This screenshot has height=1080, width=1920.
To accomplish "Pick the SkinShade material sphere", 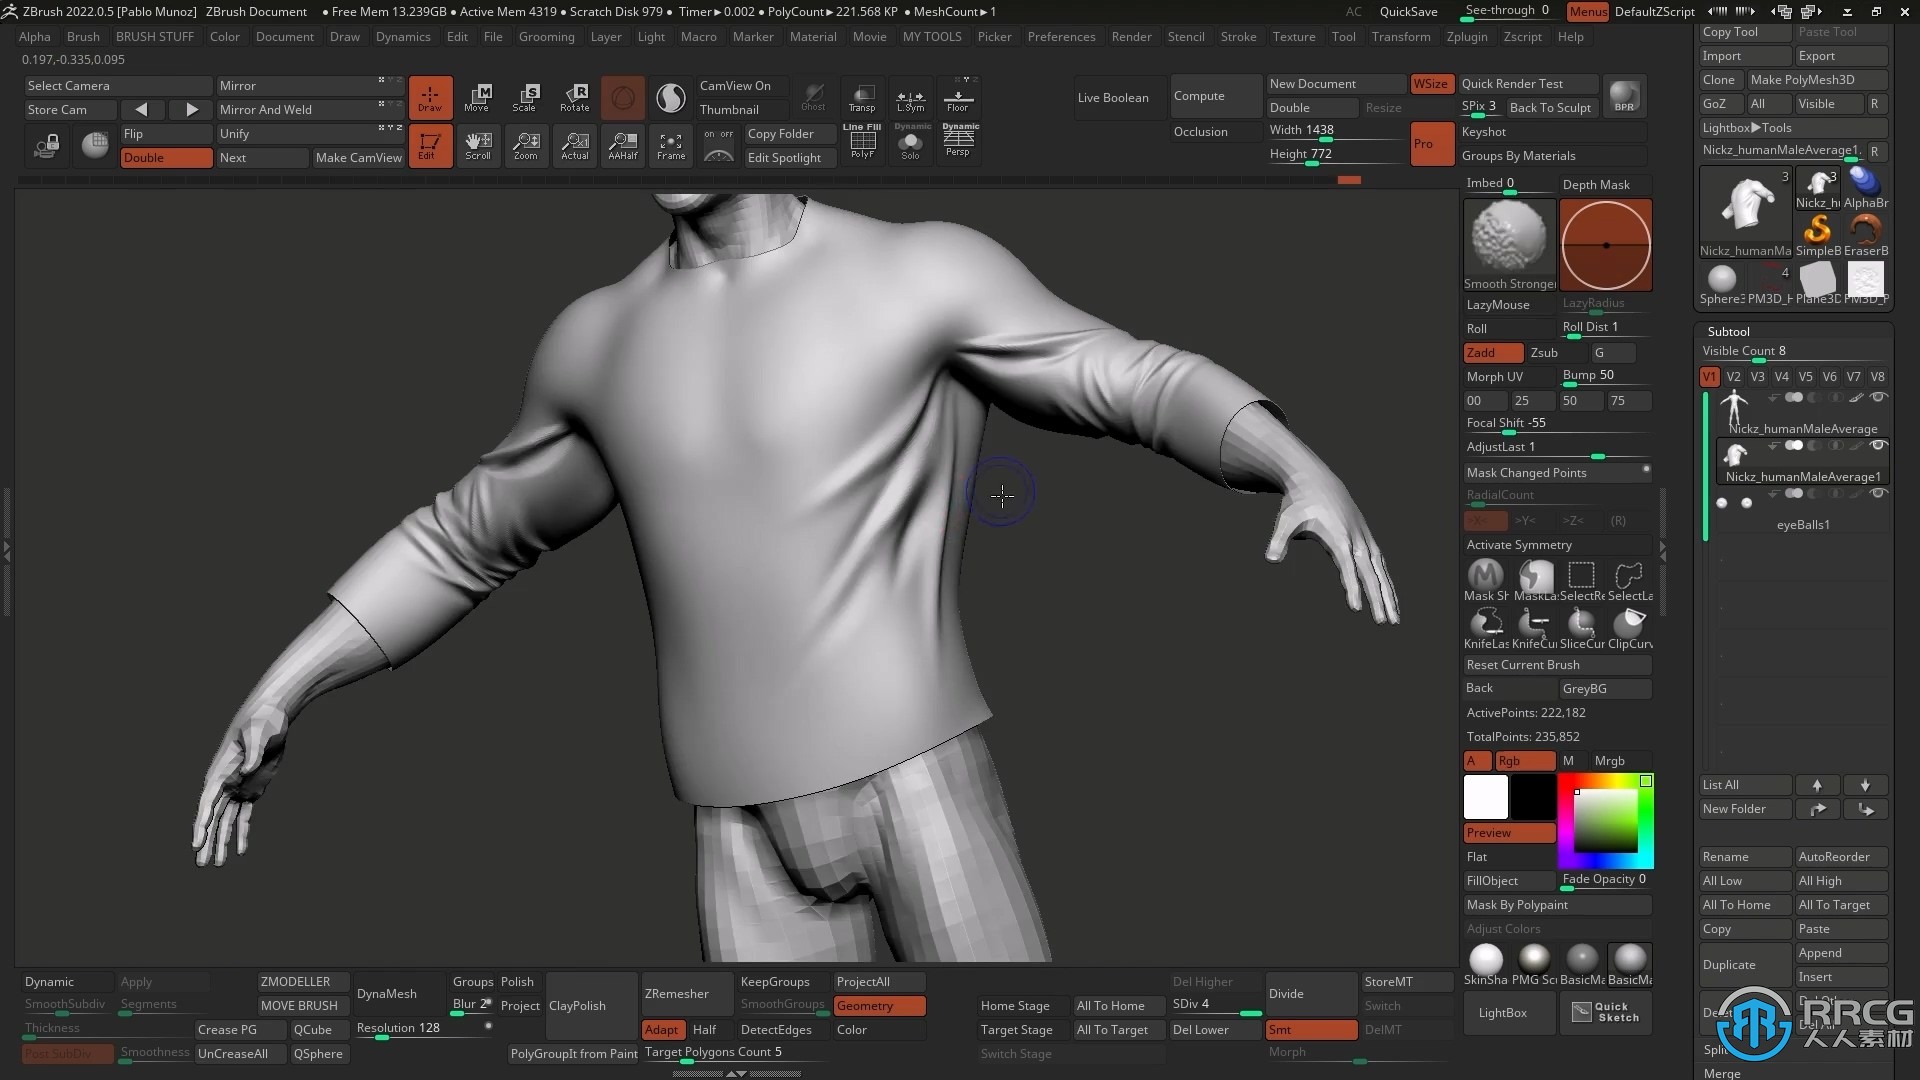I will (1486, 964).
